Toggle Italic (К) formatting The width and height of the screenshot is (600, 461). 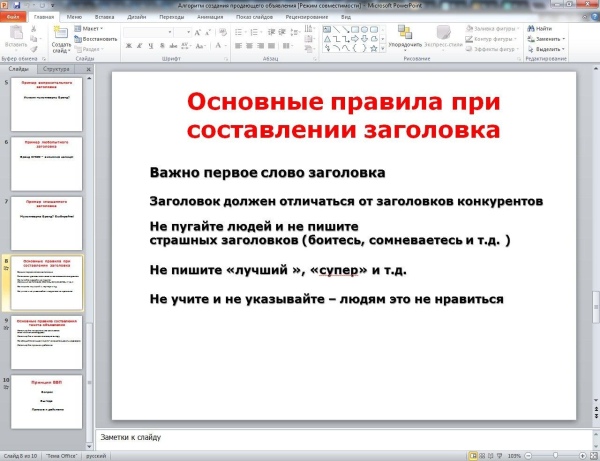pos(139,46)
